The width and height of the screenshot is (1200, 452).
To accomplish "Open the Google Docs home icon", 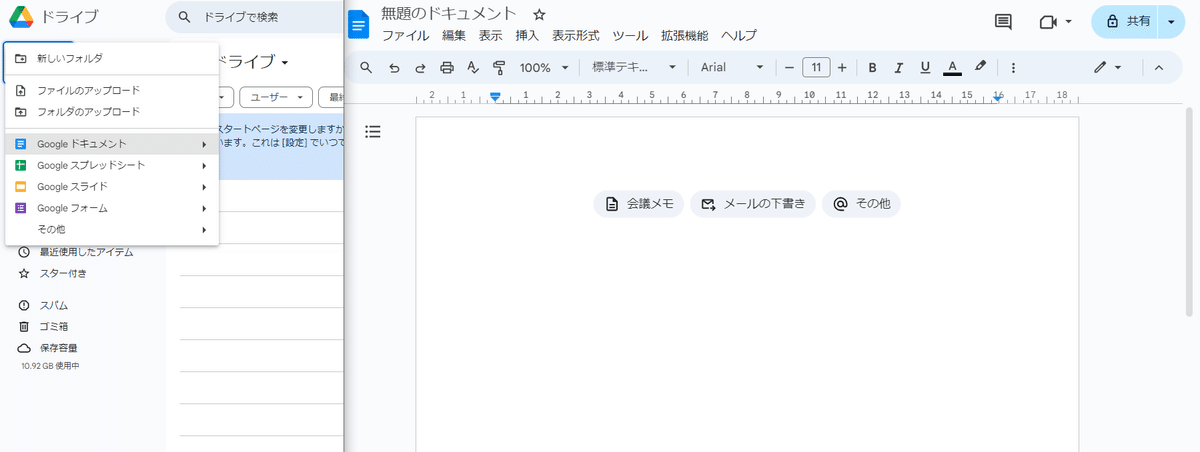I will (359, 24).
